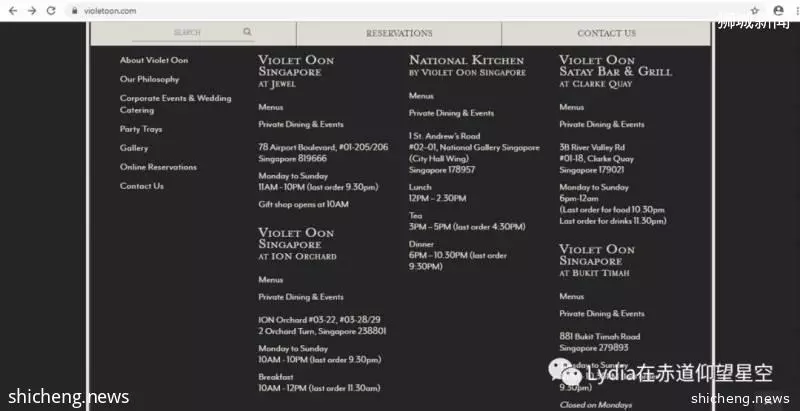Viewport: 800px width, 411px height.
Task: Select 2 Orchard Turn, Singapore 238801 text
Action: (x=322, y=331)
